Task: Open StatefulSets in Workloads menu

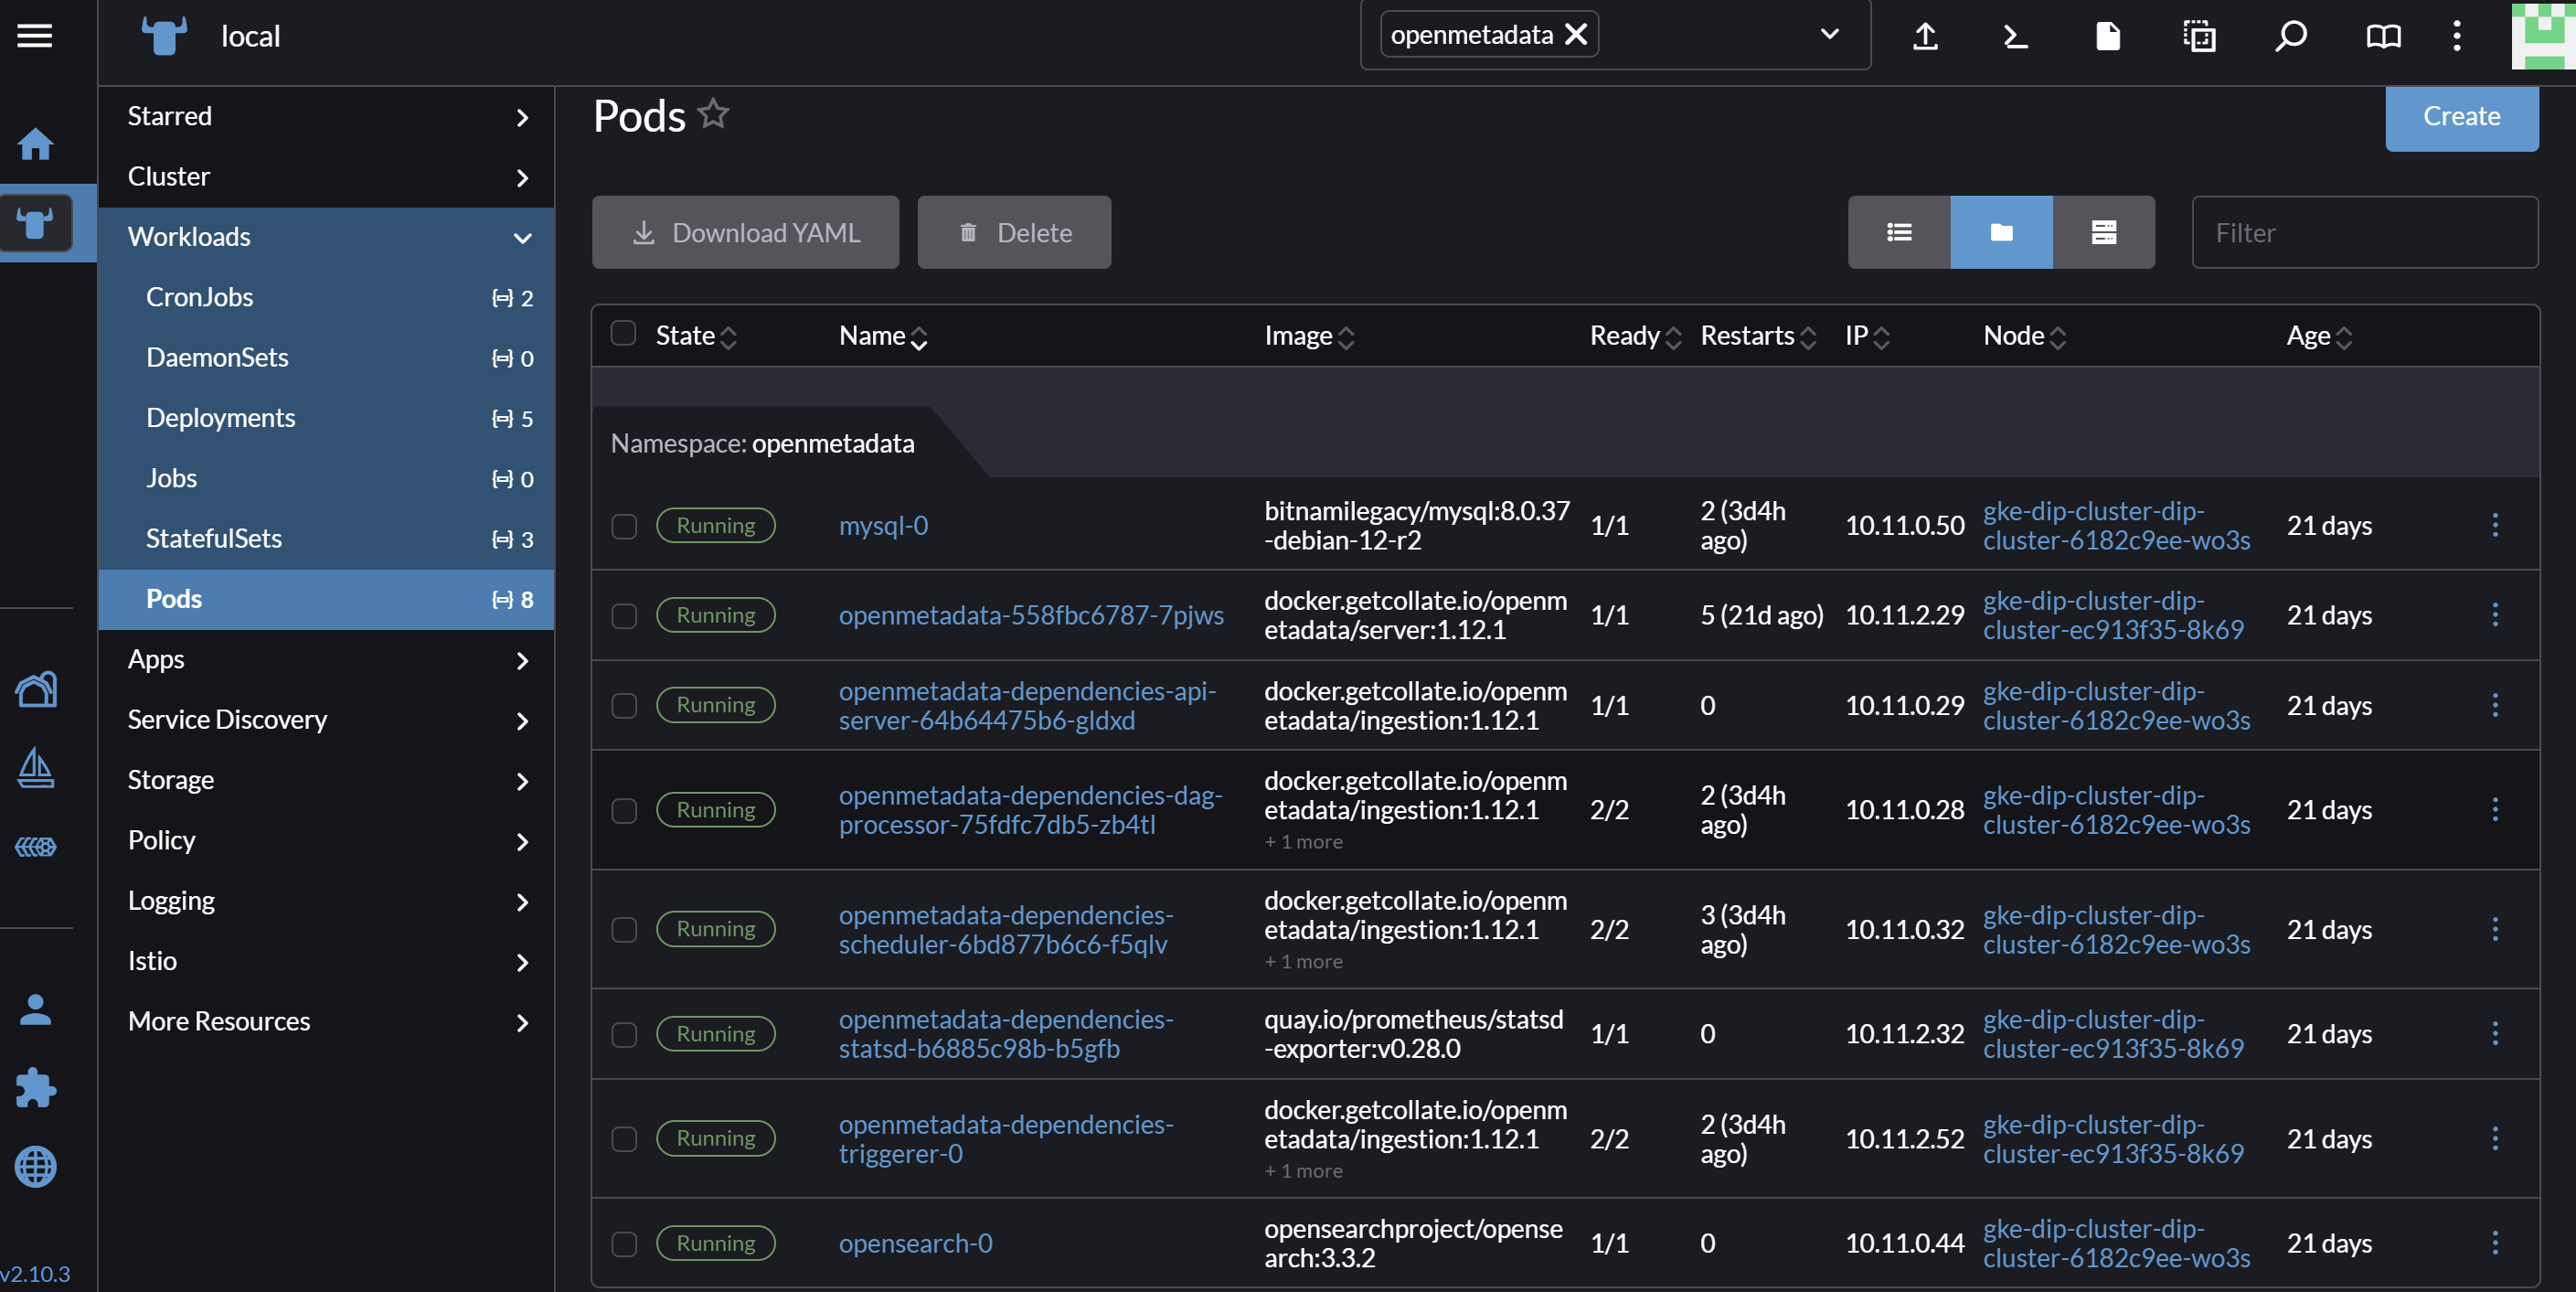Action: pos(326,539)
